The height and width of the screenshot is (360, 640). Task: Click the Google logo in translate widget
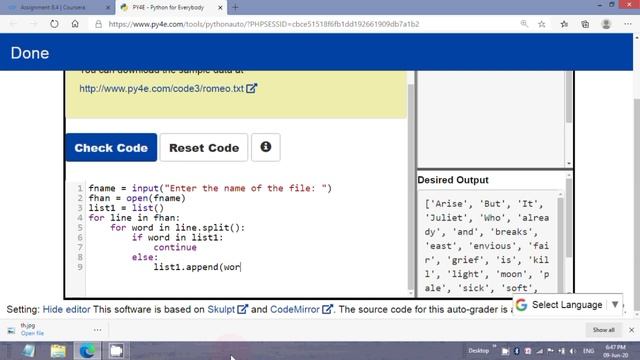521,304
